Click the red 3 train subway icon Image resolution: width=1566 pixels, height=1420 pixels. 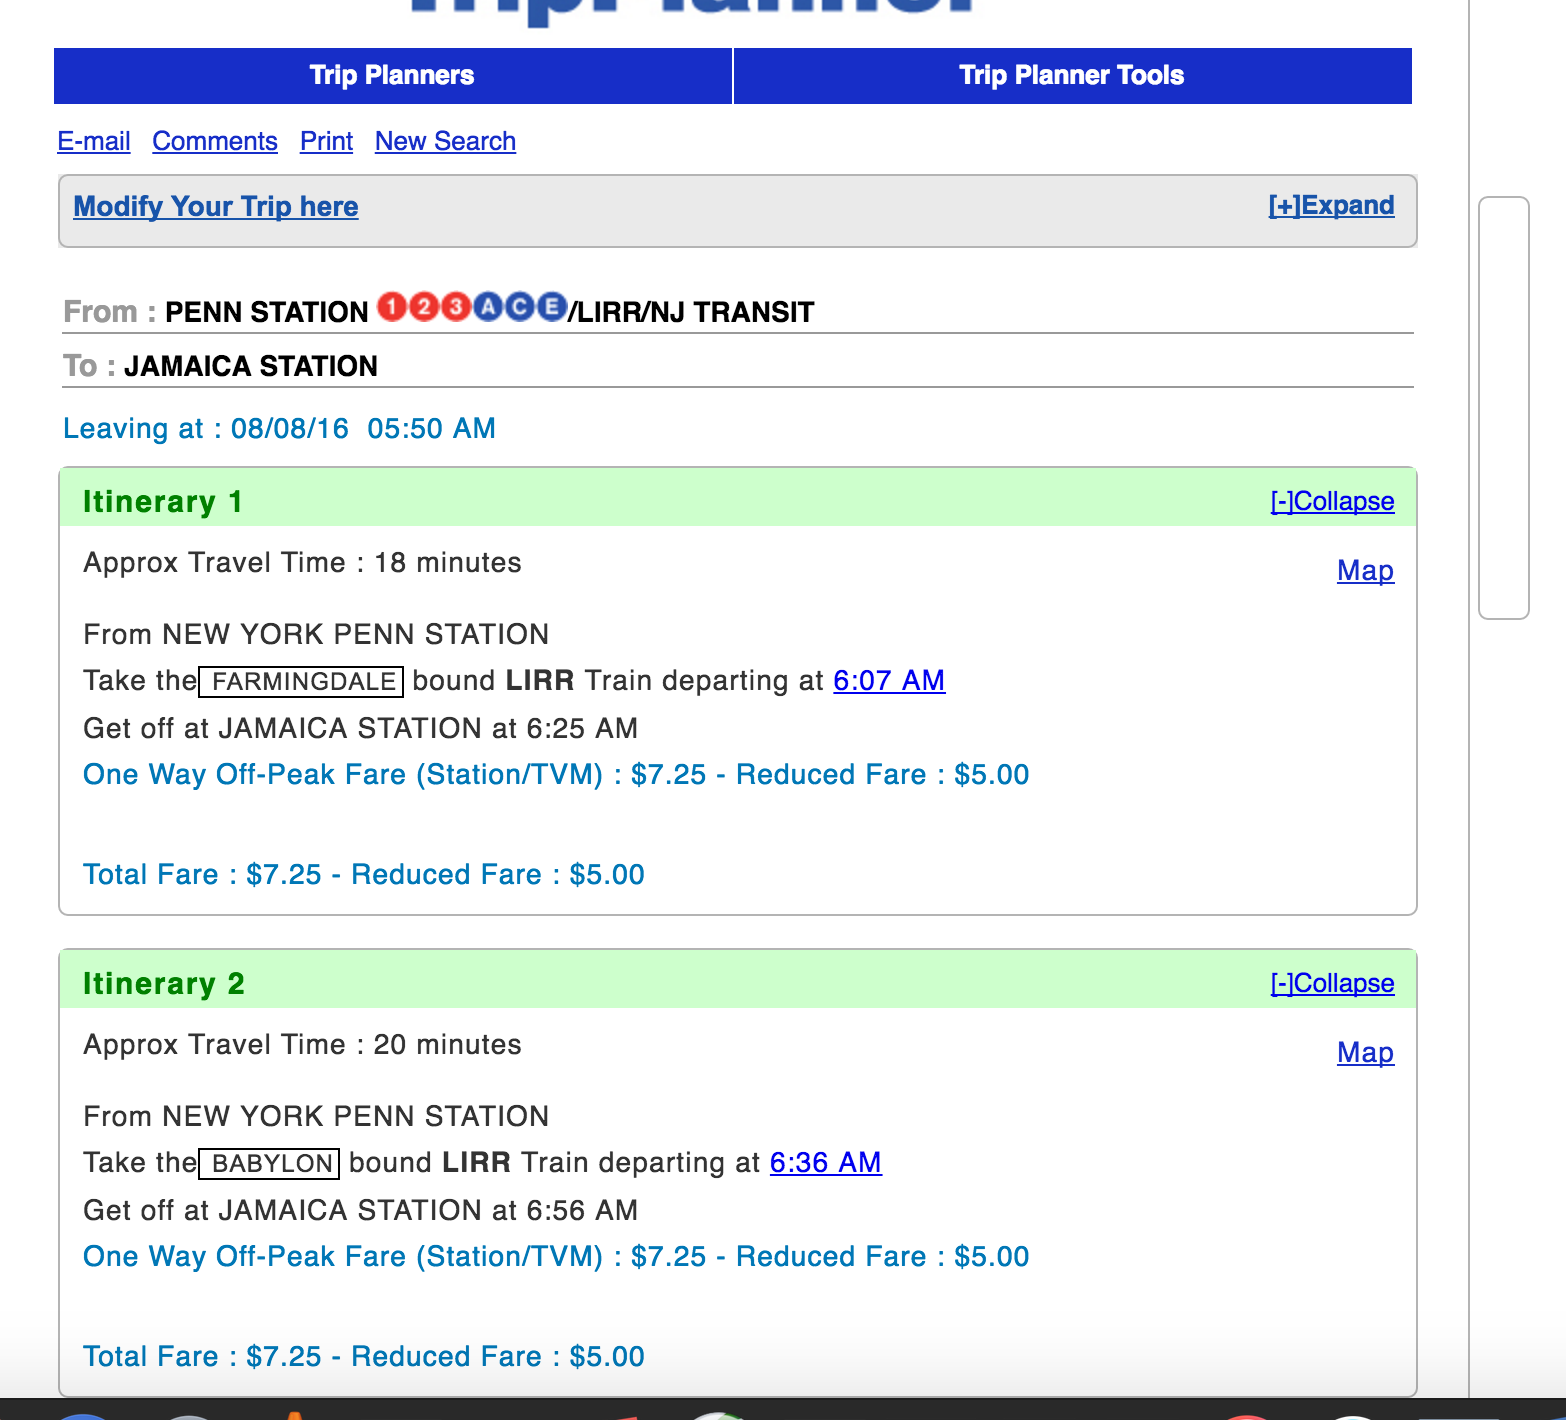(456, 307)
